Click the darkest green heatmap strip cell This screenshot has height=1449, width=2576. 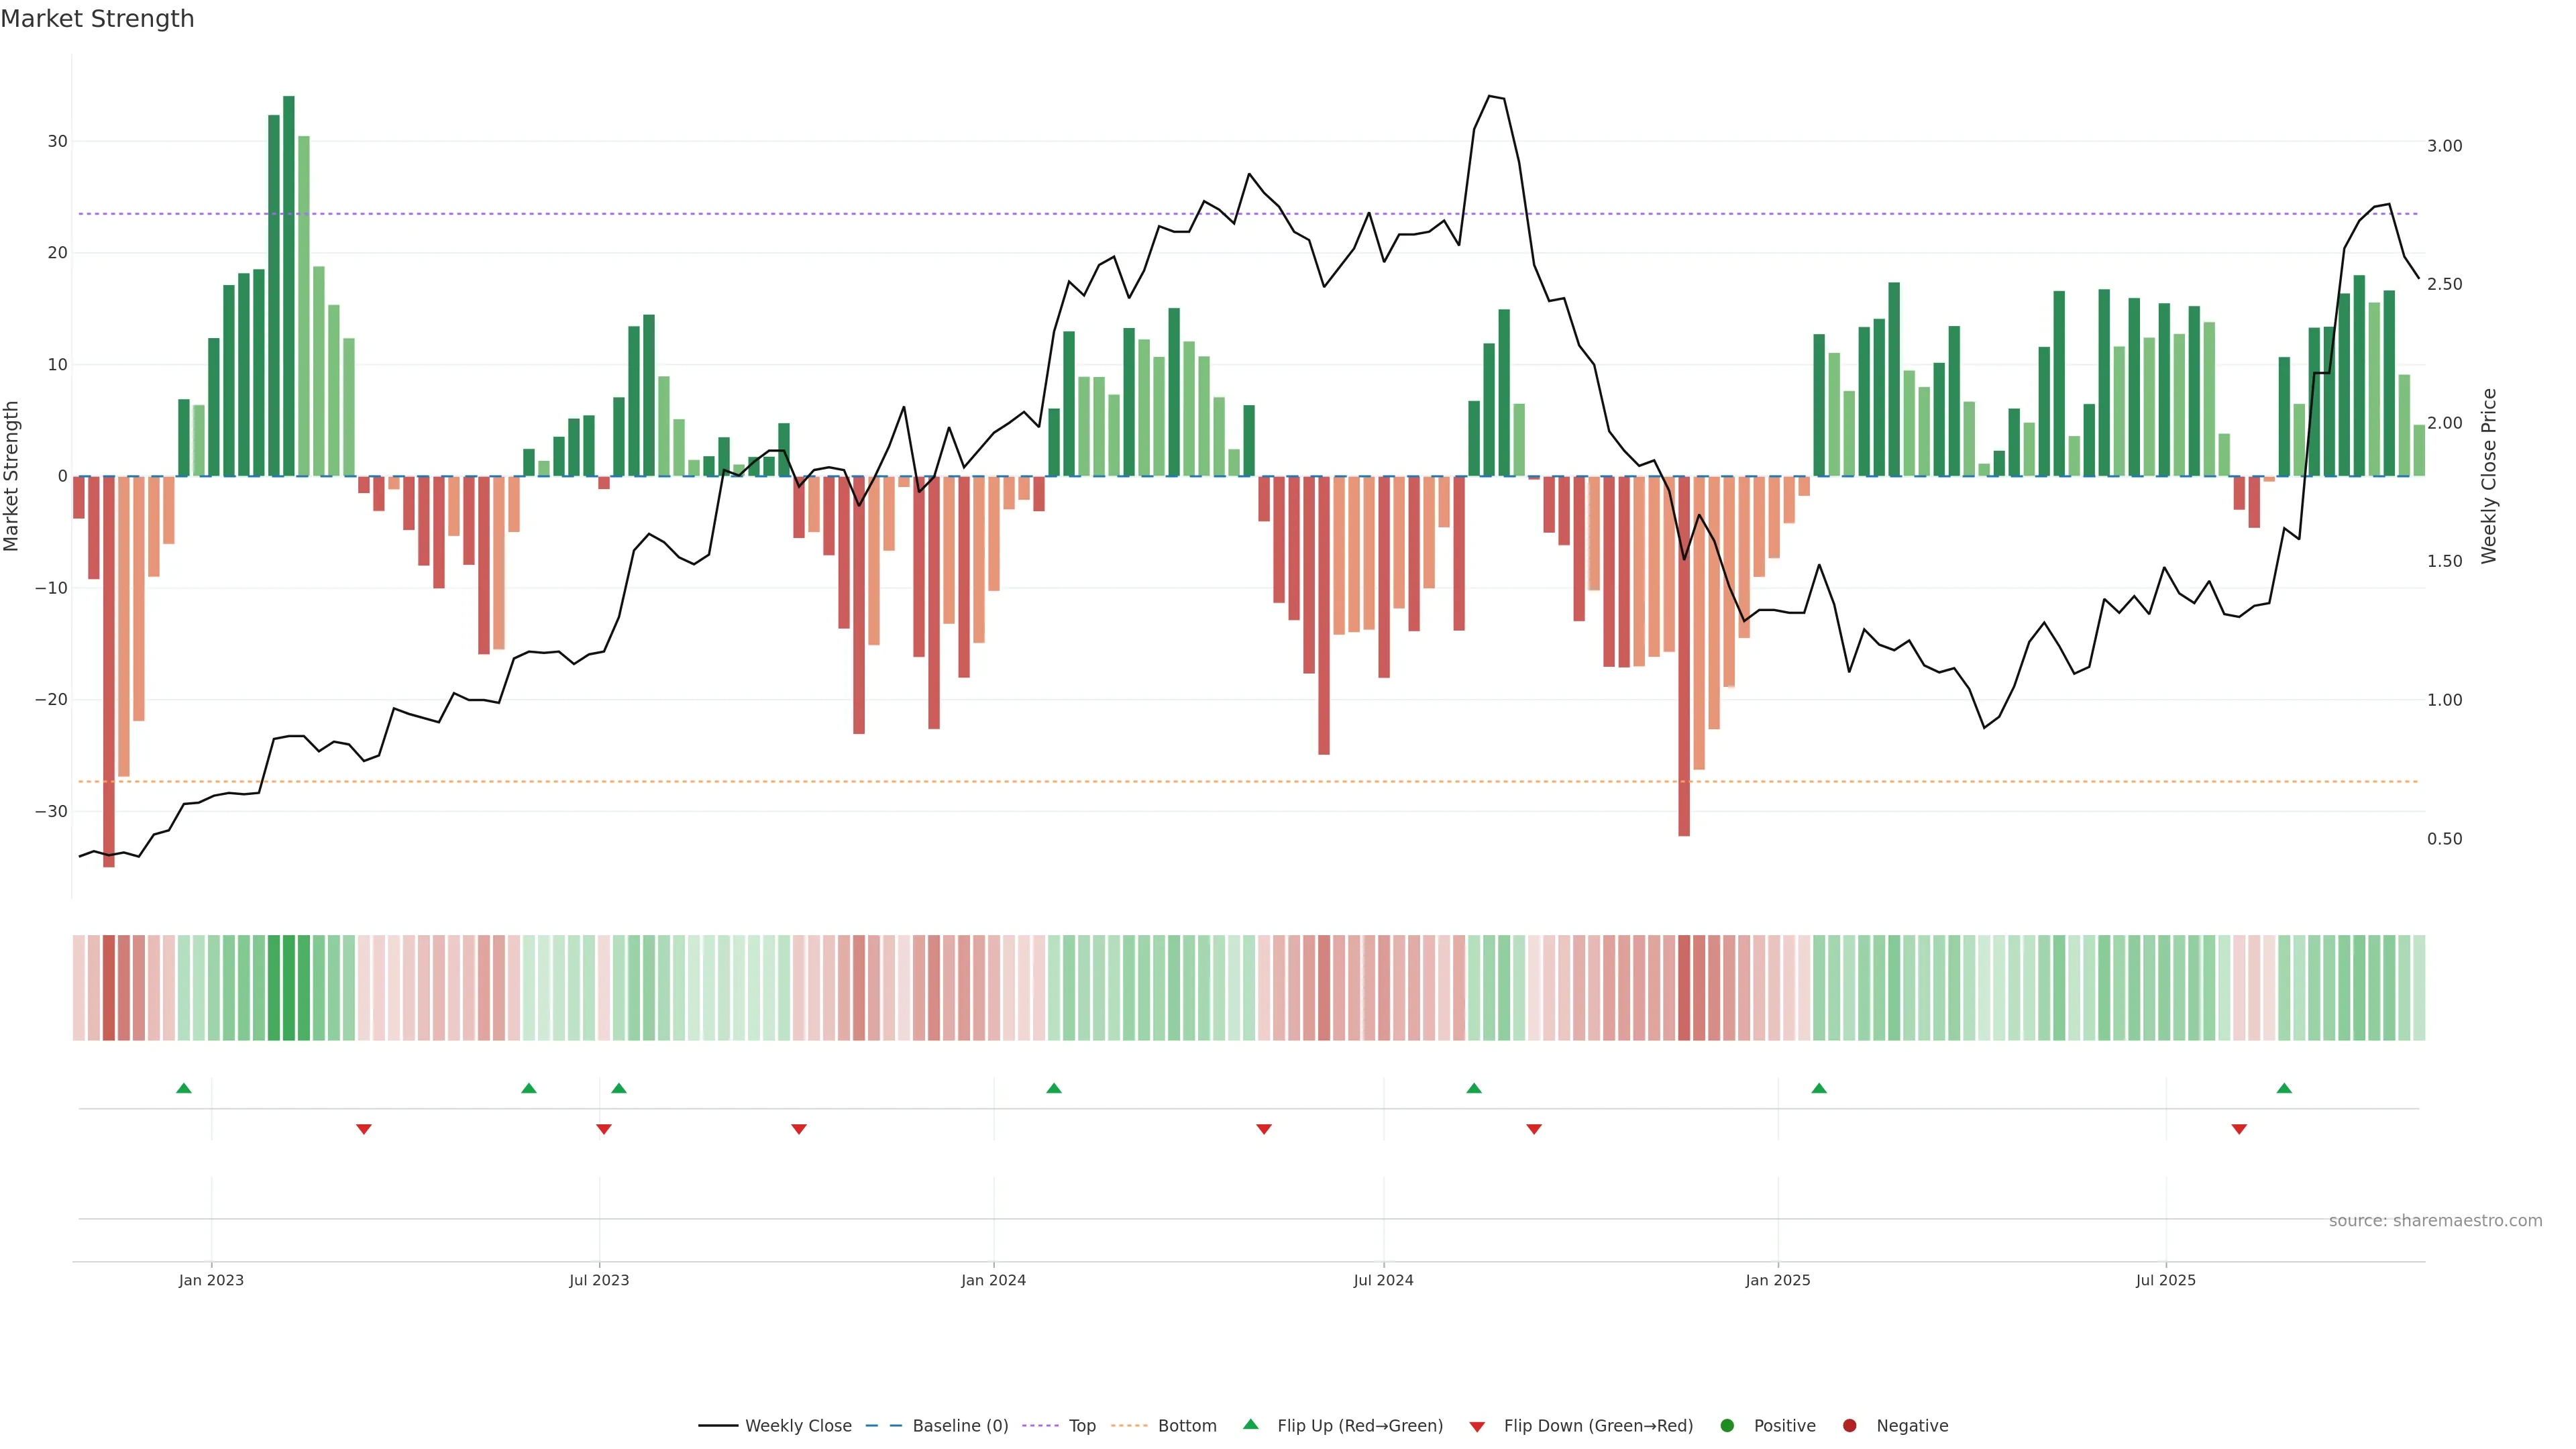pyautogui.click(x=289, y=988)
